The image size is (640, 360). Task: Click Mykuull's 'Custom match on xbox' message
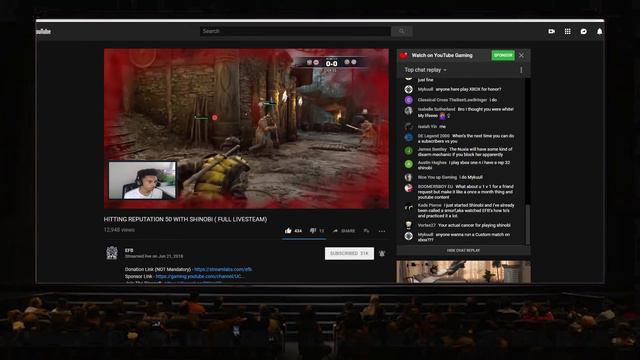coord(464,237)
